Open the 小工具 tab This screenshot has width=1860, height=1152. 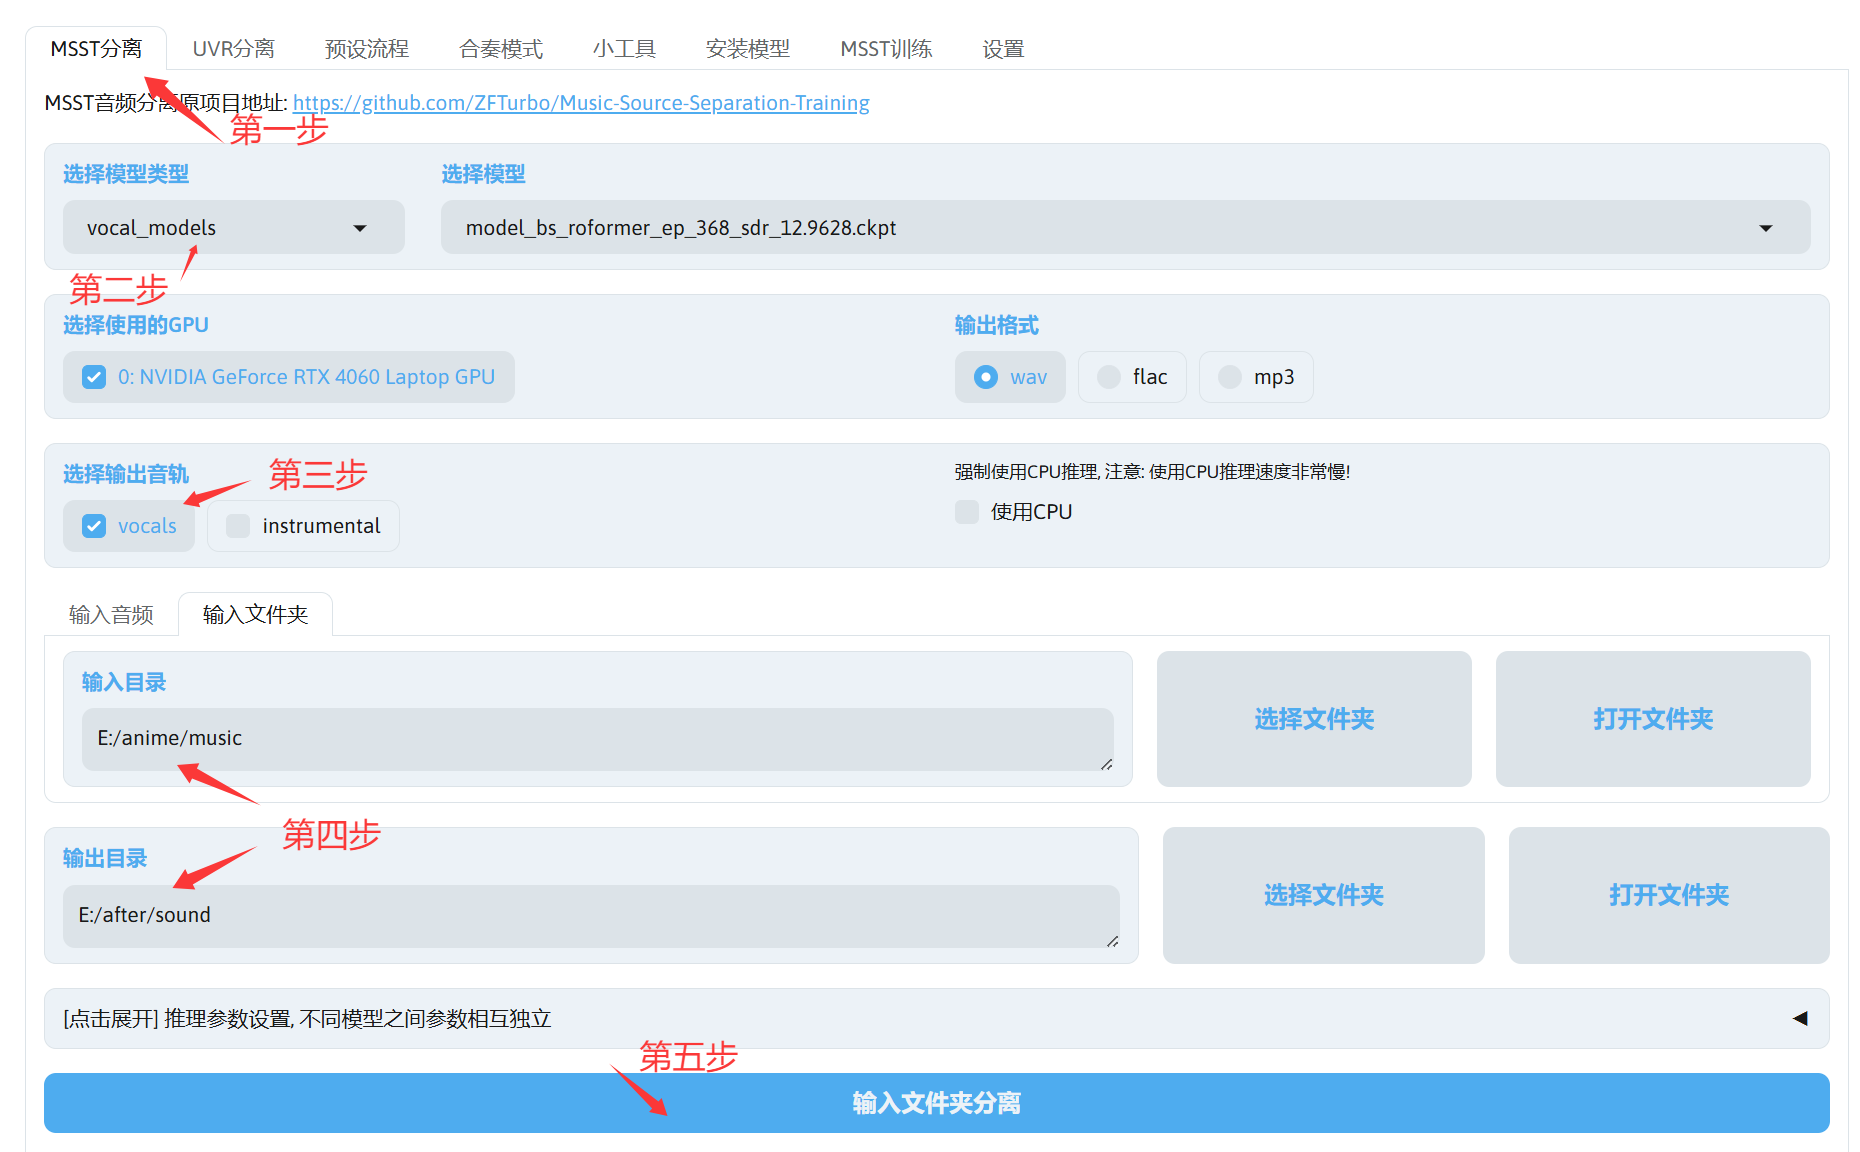pyautogui.click(x=624, y=49)
